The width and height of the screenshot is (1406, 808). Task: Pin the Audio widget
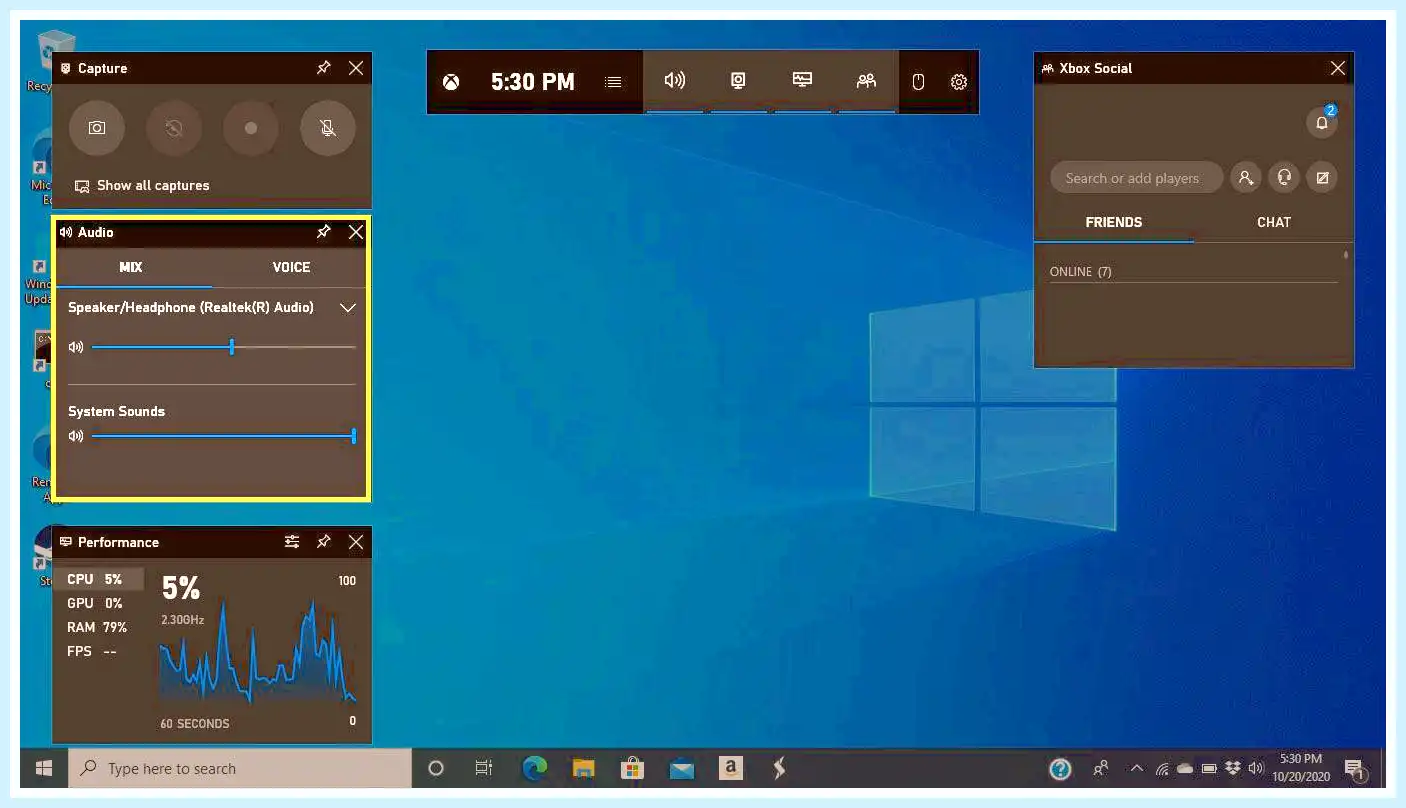coord(324,232)
